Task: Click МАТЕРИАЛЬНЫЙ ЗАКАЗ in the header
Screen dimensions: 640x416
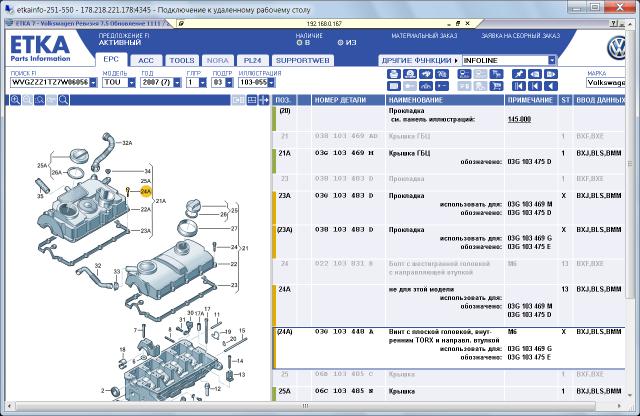Action: [x=424, y=36]
